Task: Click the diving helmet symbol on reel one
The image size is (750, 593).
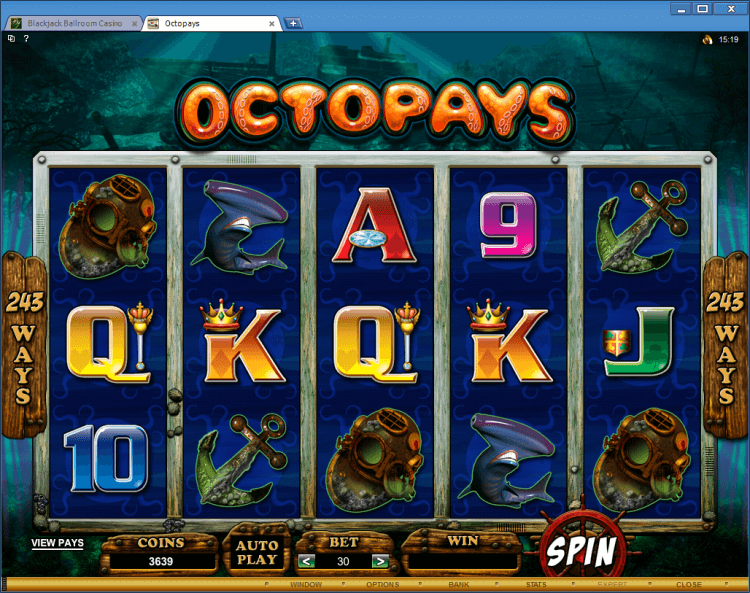Action: point(108,226)
